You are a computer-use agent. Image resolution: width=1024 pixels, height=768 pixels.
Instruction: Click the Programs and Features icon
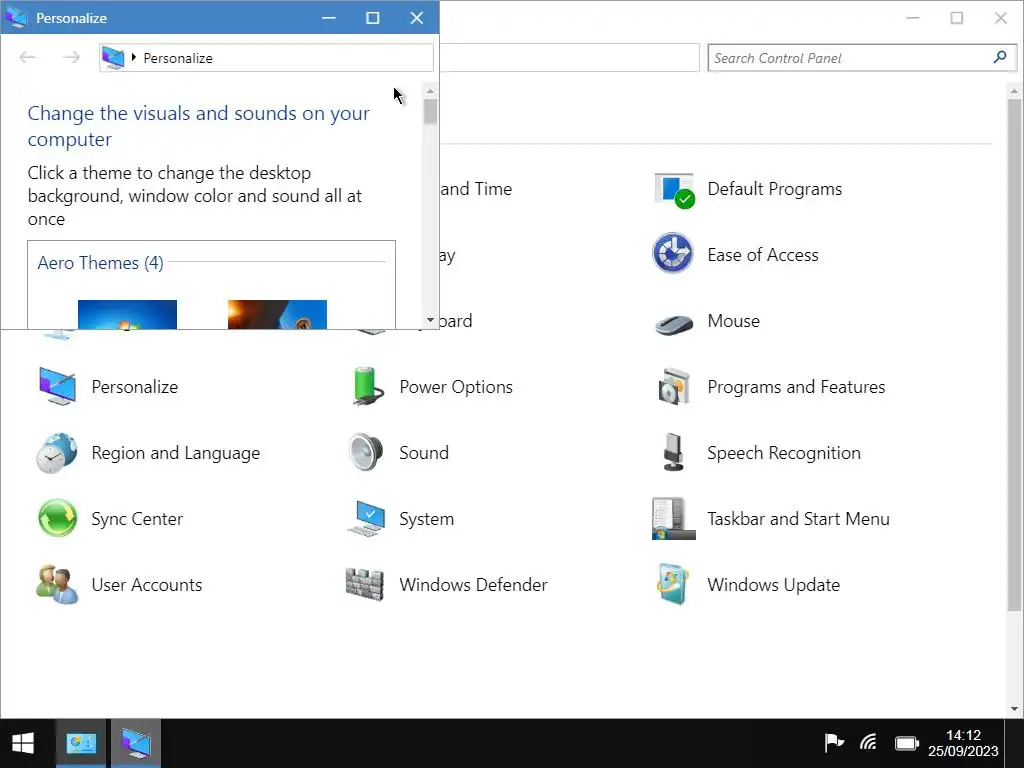pos(674,387)
